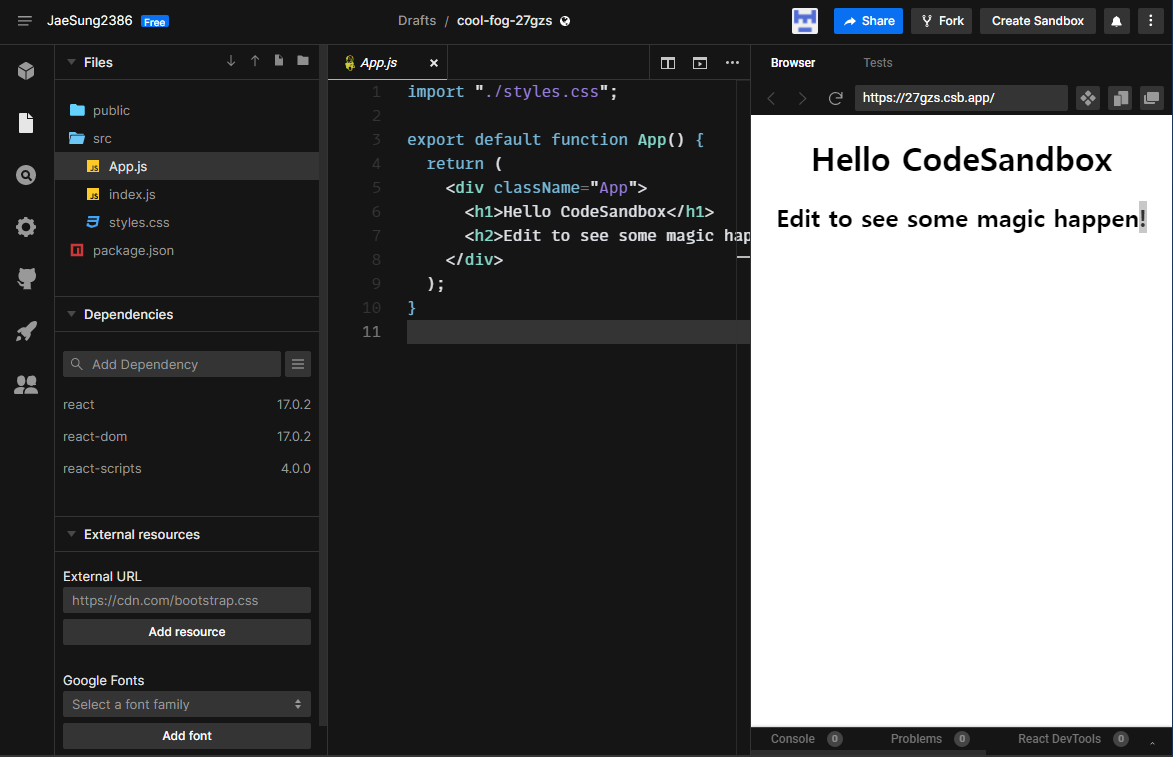Open the sandbox Configuration settings panel
The width and height of the screenshot is (1173, 757).
click(x=25, y=226)
